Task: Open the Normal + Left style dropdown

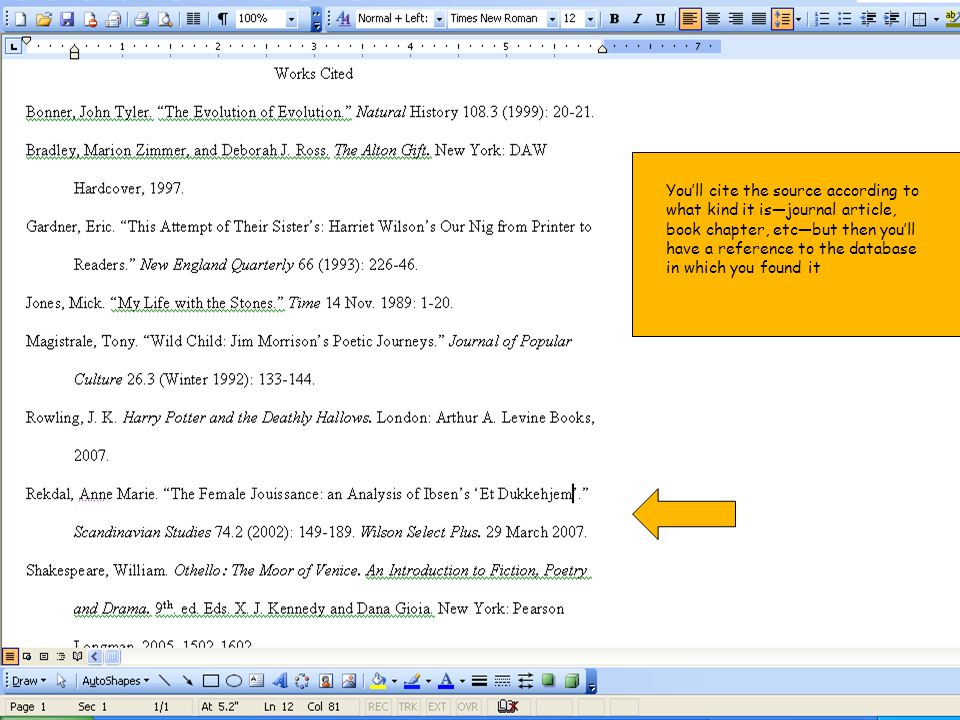Action: 439,19
